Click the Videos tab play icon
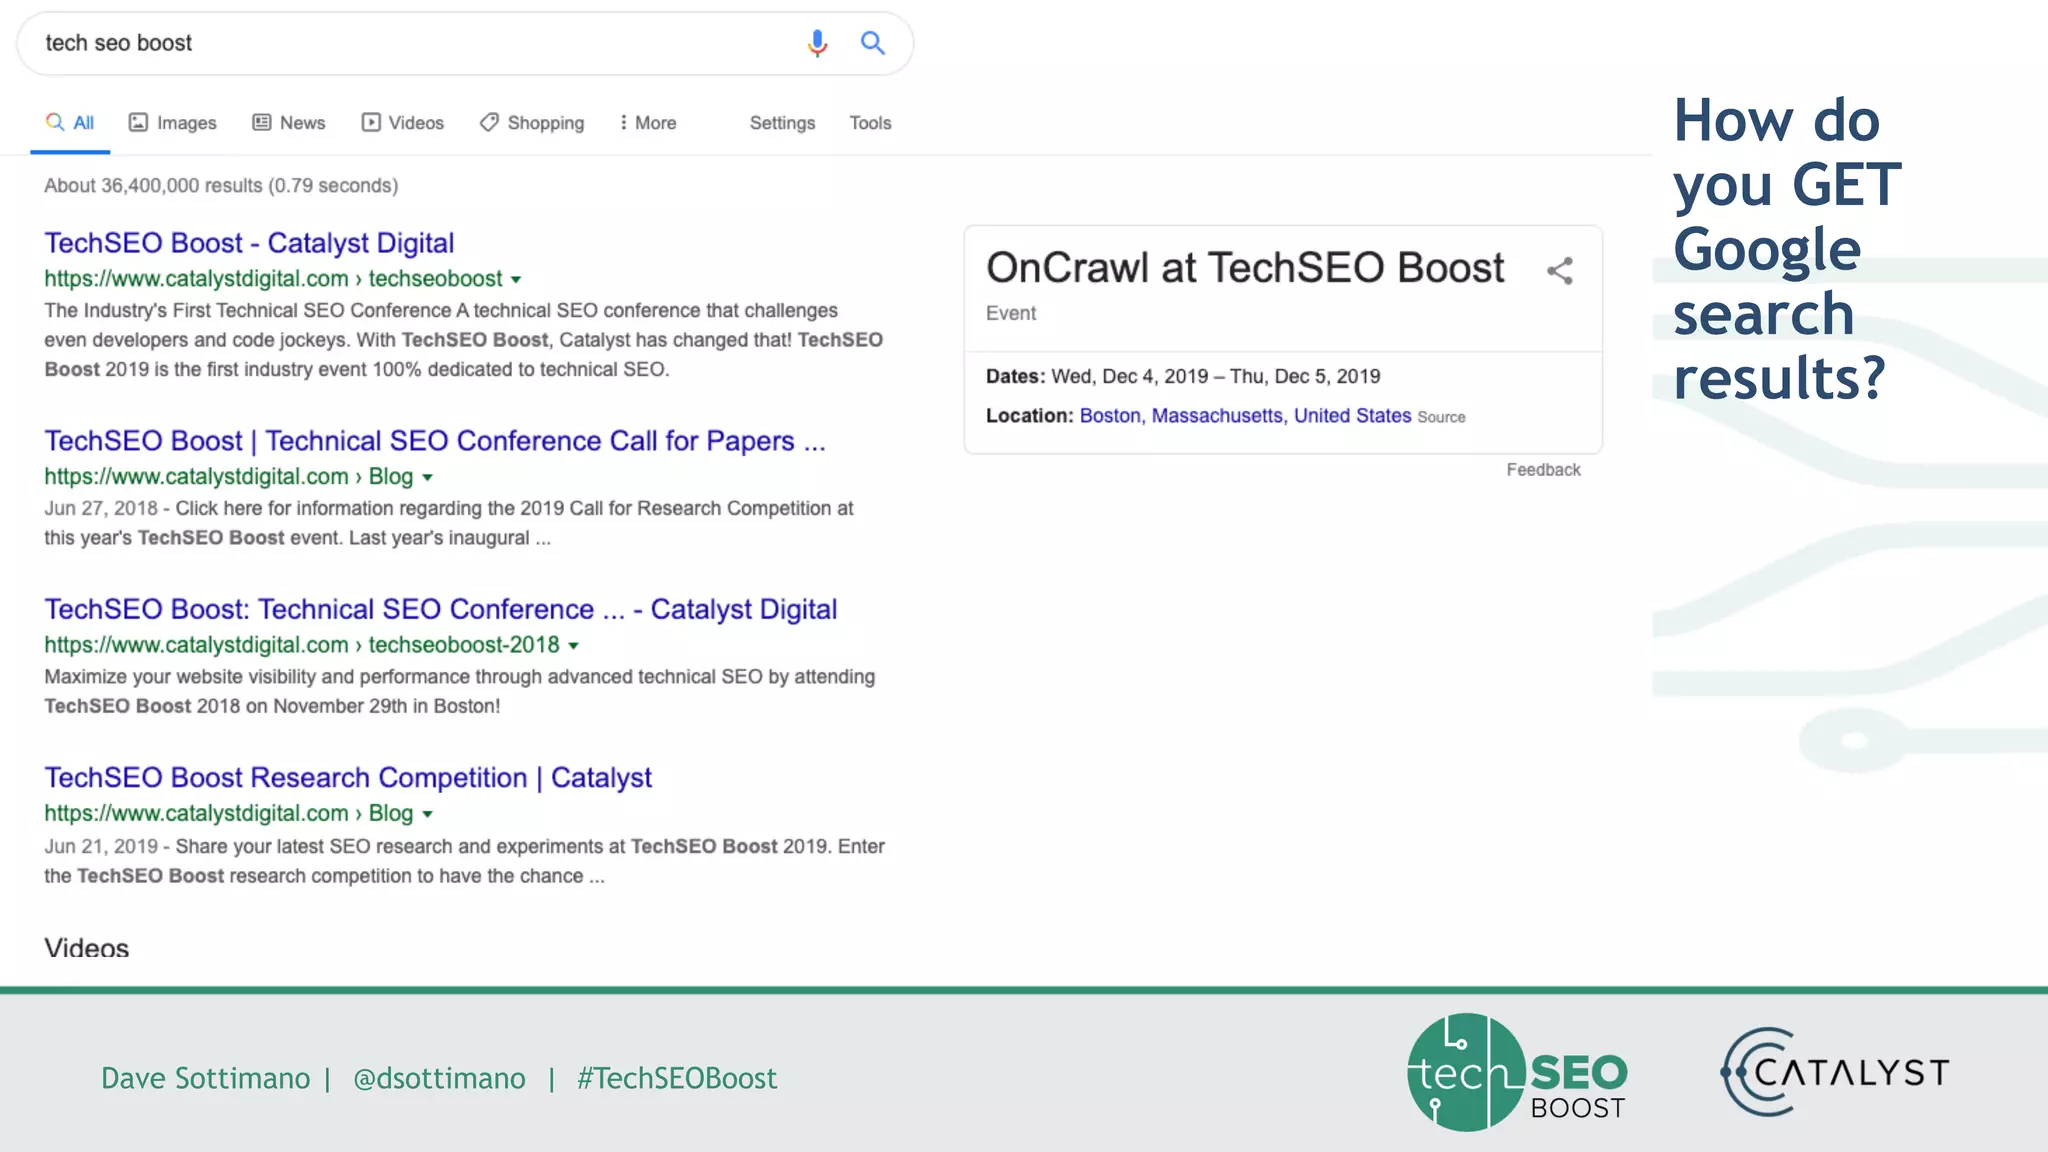The image size is (2048, 1152). 371,122
